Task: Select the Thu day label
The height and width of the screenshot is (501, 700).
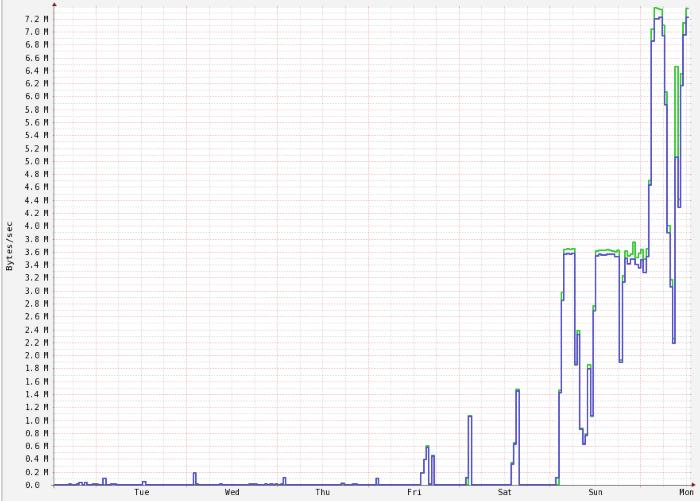Action: click(x=323, y=492)
